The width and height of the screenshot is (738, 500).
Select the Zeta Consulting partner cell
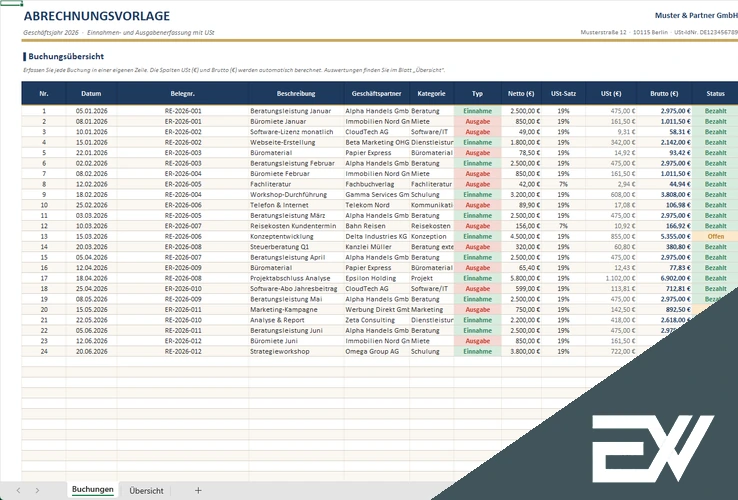[377, 320]
